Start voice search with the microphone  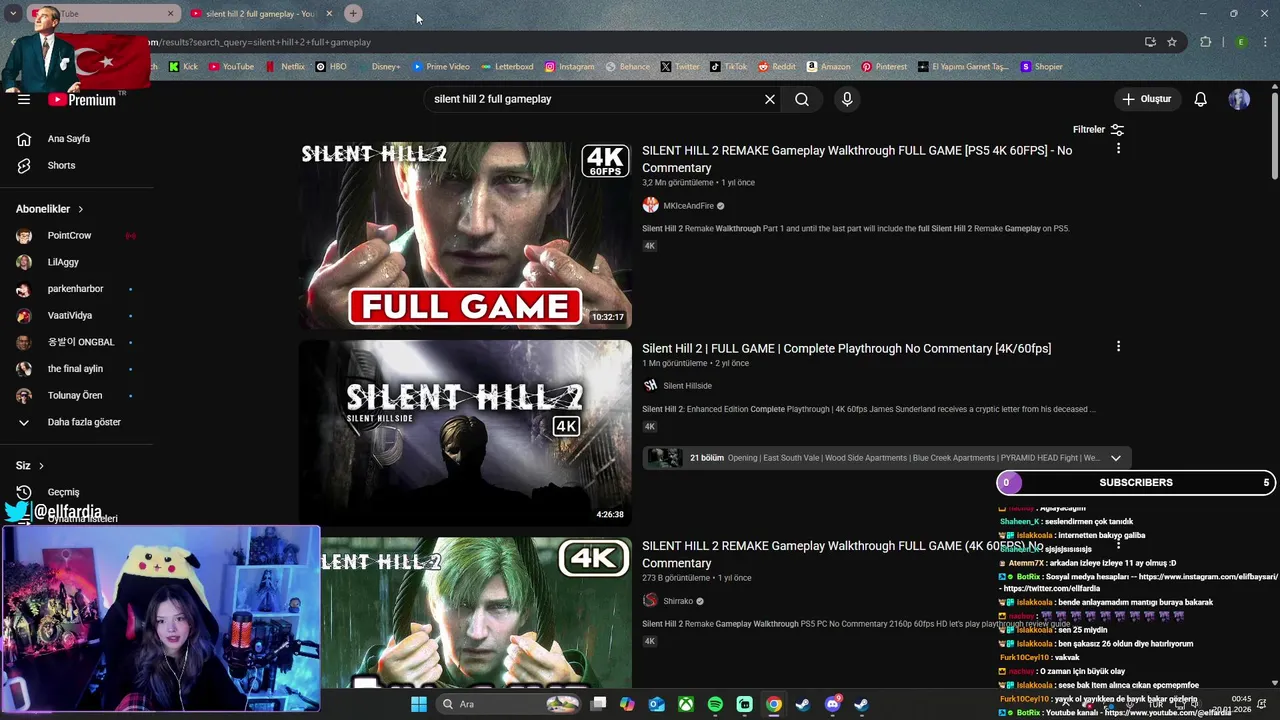(847, 99)
